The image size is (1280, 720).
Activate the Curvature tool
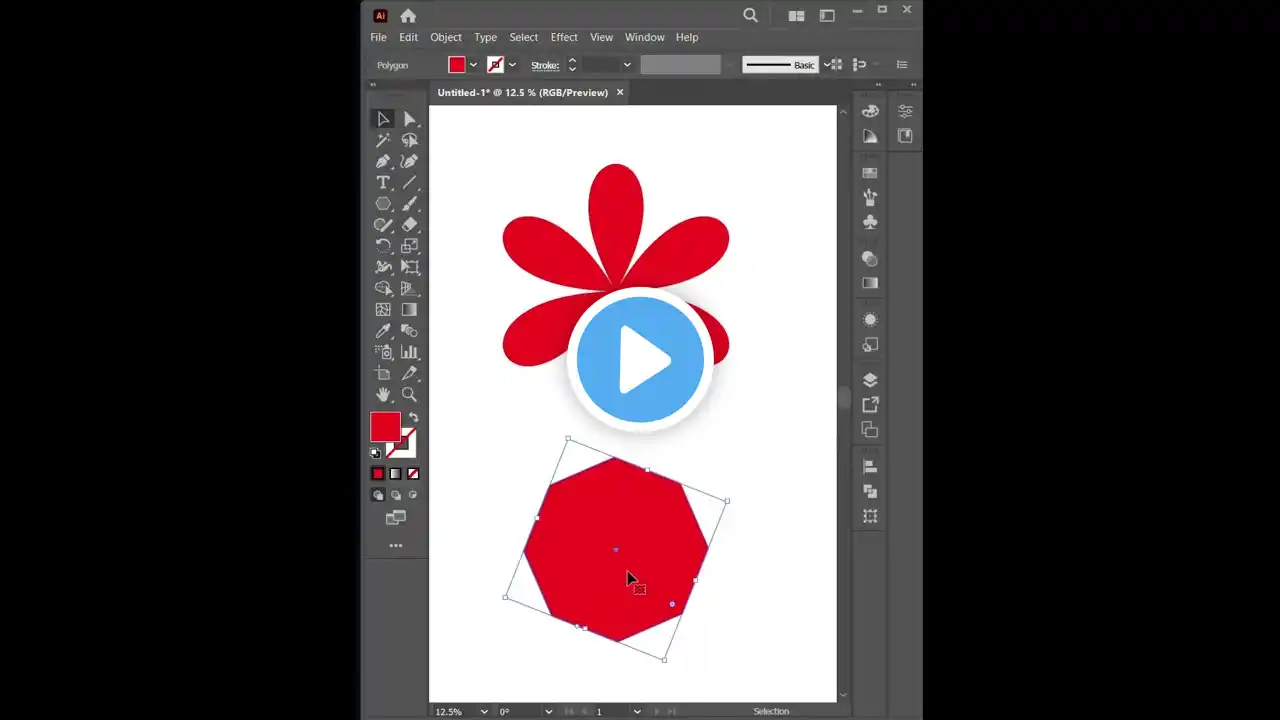click(x=409, y=161)
